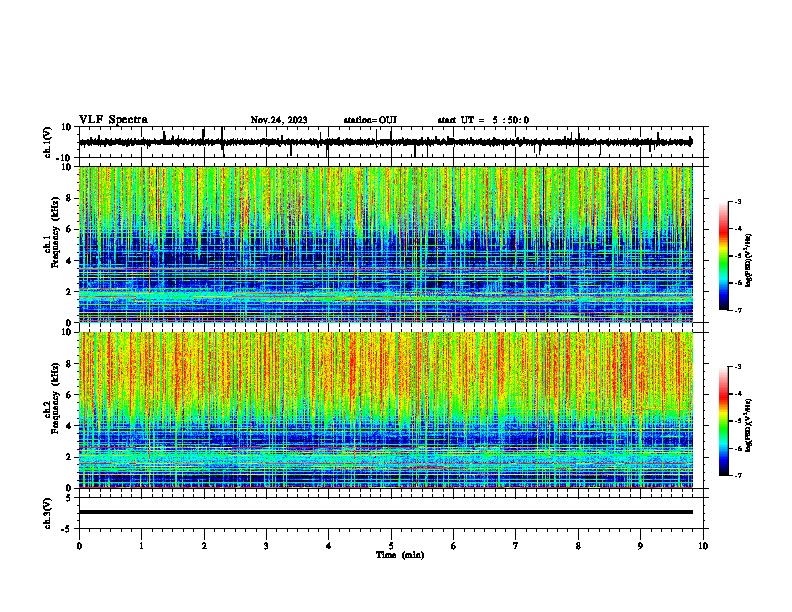Viewport: 792px width, 612px height.
Task: Click the color bar beside ch.1 spectrogram
Action: (724, 256)
